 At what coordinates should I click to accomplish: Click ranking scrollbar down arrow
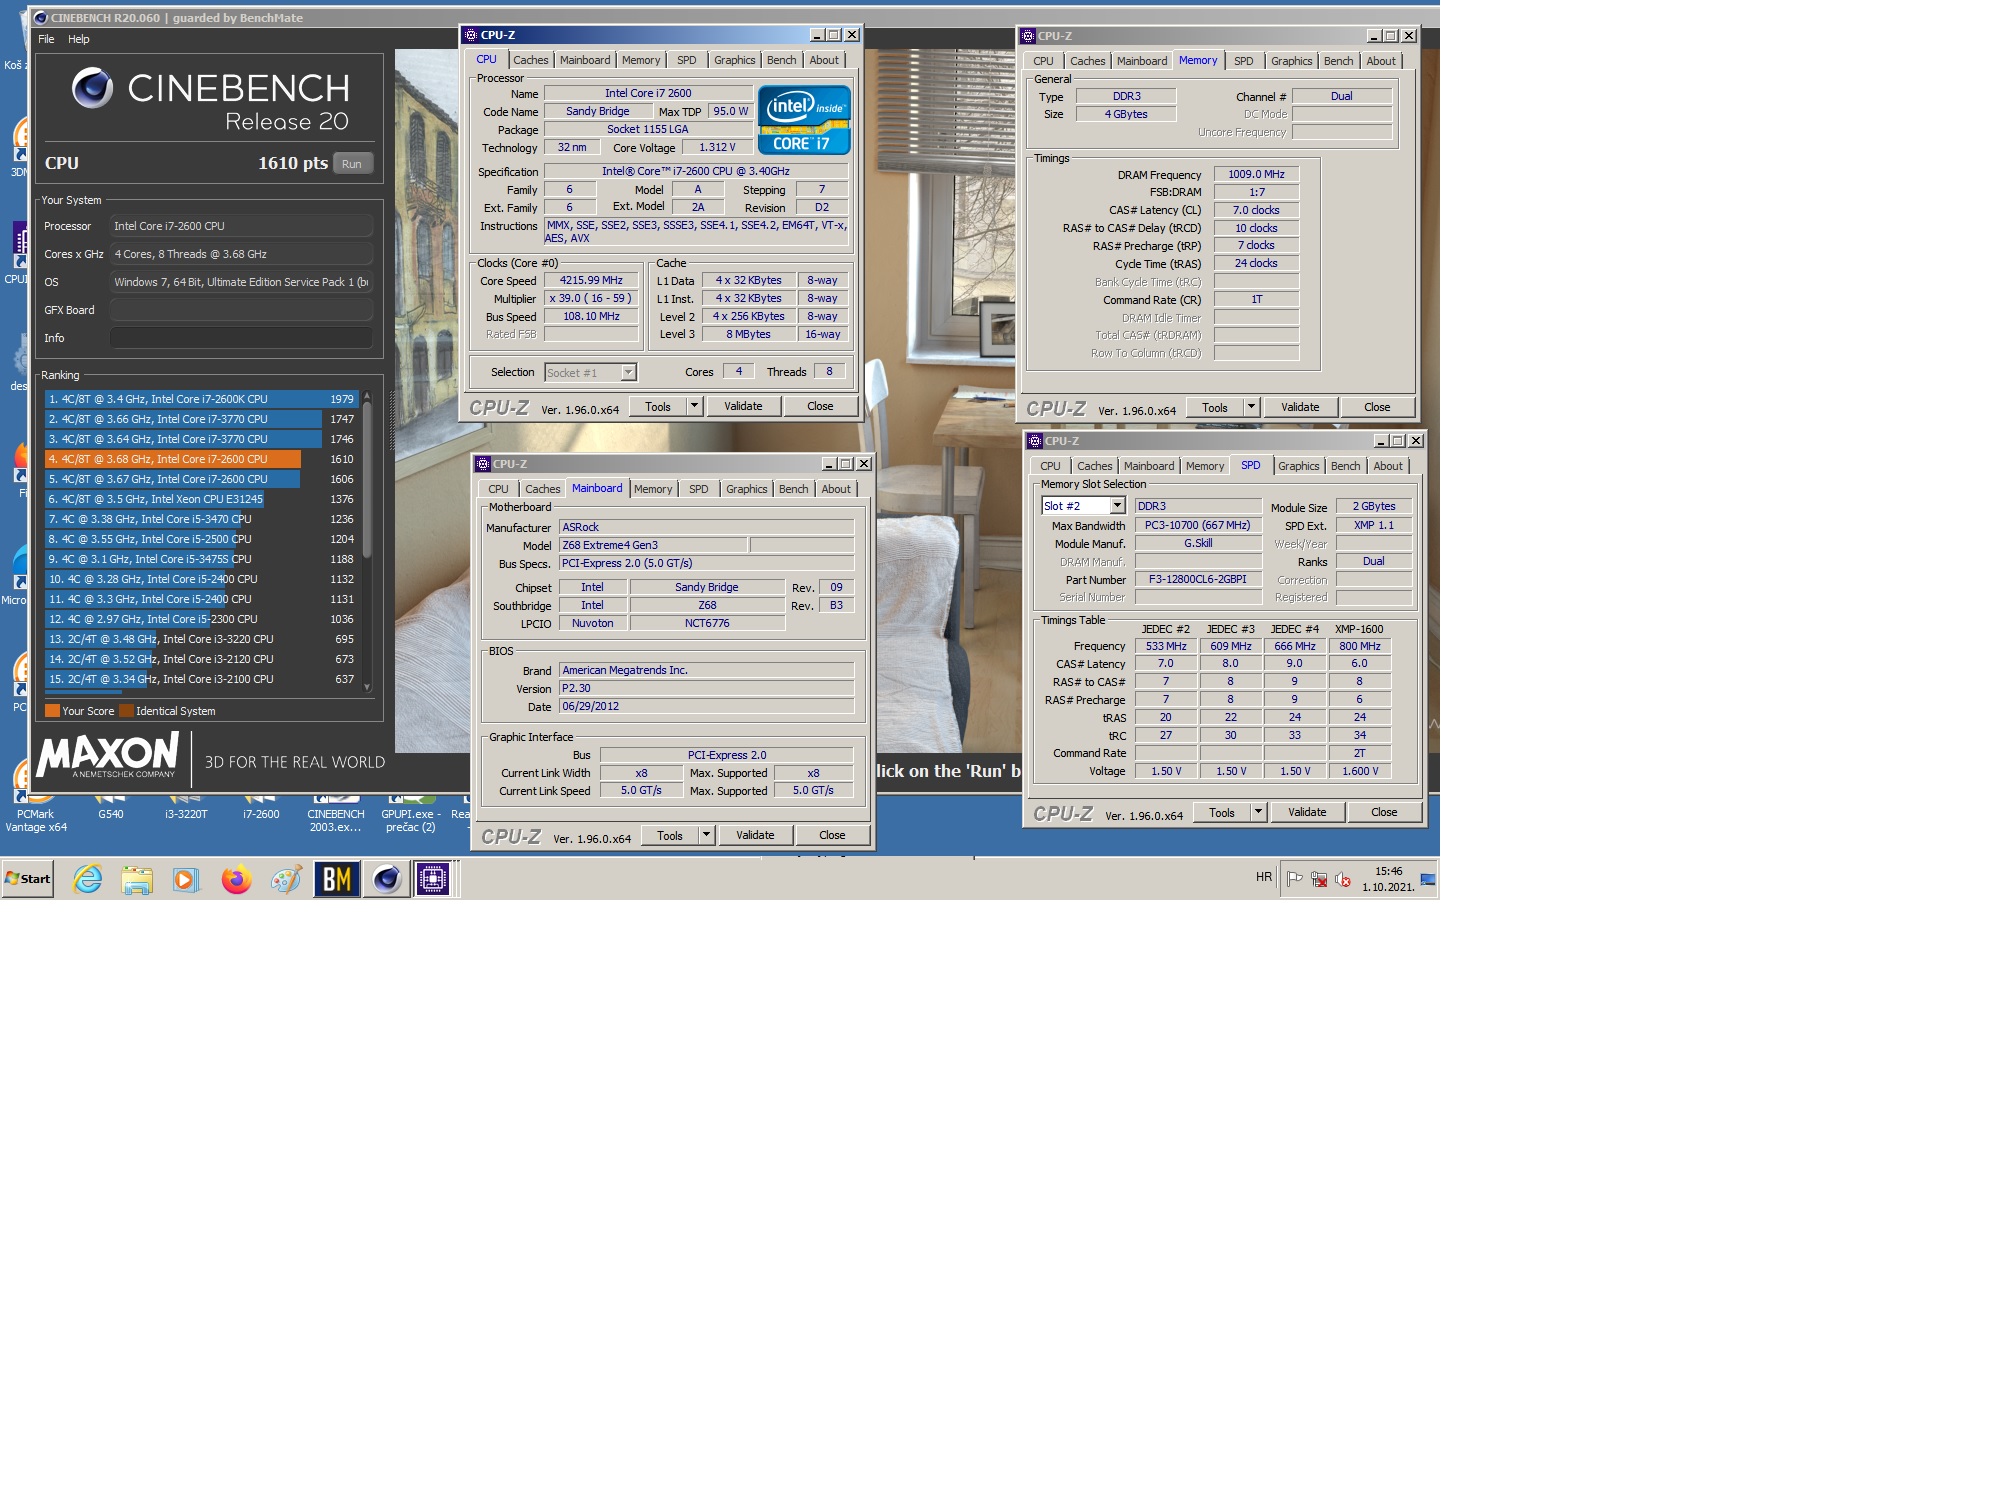coord(367,687)
